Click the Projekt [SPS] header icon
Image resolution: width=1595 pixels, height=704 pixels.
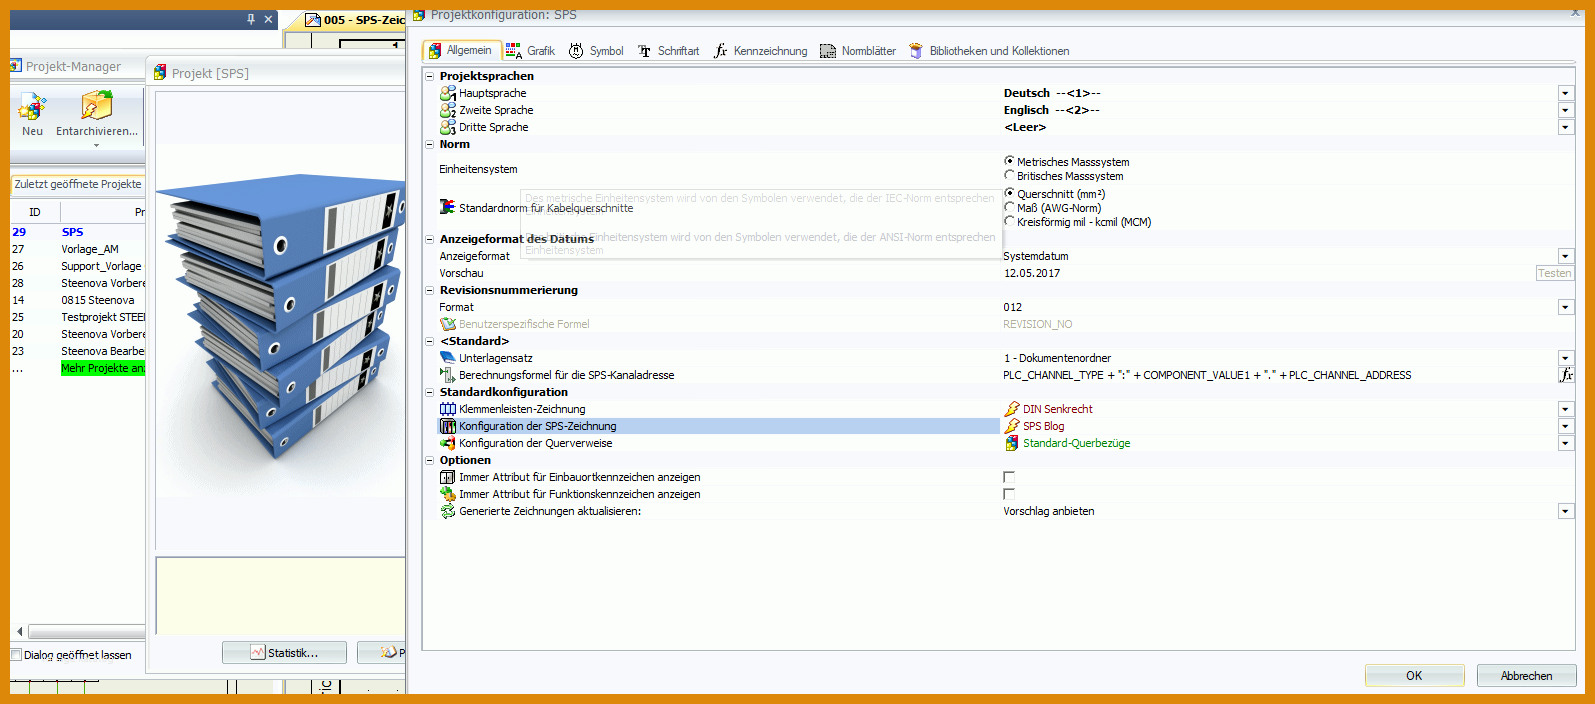[x=160, y=73]
